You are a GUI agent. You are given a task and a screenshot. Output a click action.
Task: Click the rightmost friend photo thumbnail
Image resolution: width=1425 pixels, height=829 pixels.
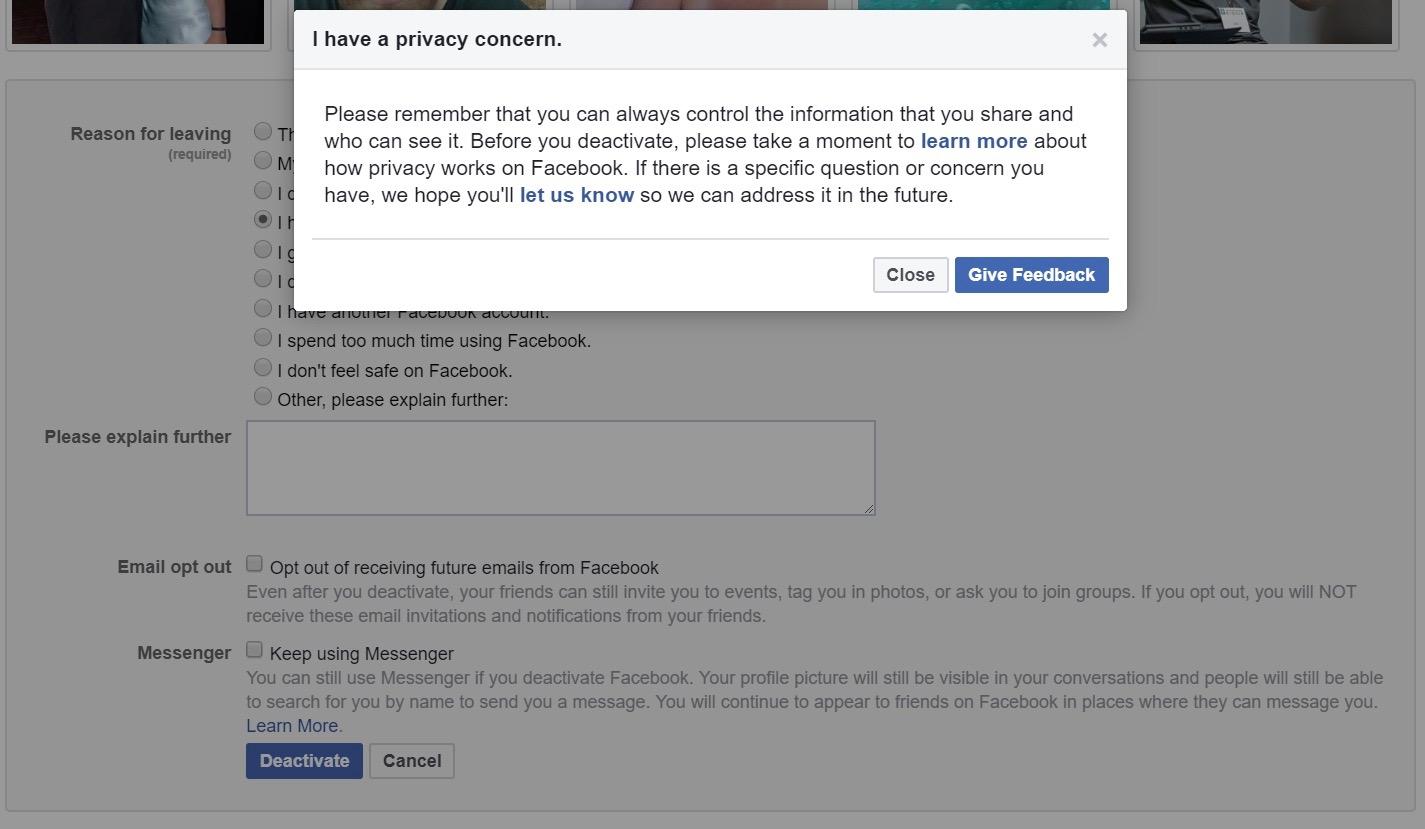(1265, 21)
